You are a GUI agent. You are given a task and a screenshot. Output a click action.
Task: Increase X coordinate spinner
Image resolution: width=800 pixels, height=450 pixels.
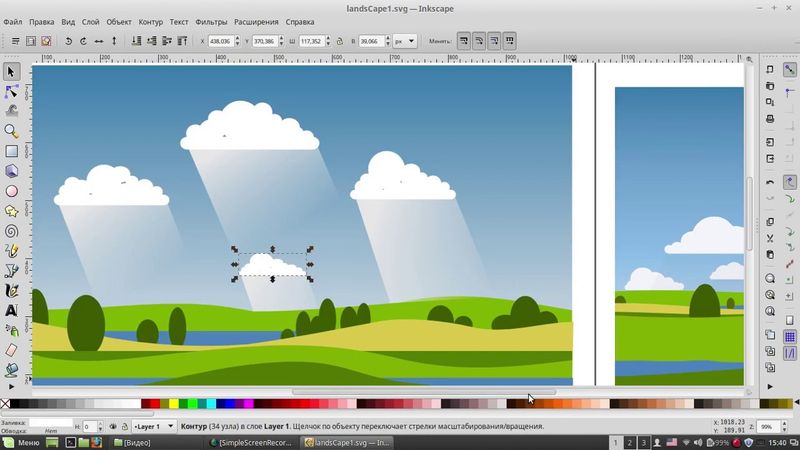(x=237, y=38)
